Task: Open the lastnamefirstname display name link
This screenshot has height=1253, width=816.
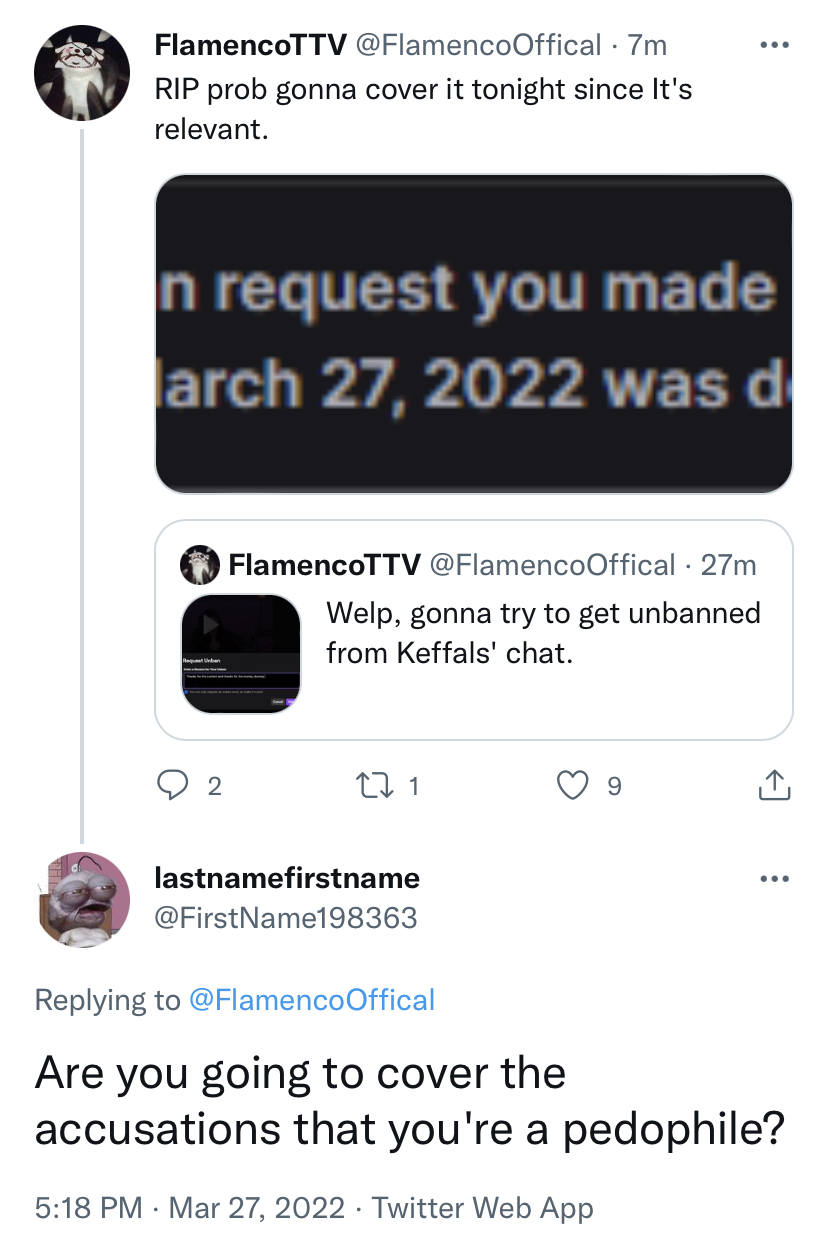Action: click(287, 878)
